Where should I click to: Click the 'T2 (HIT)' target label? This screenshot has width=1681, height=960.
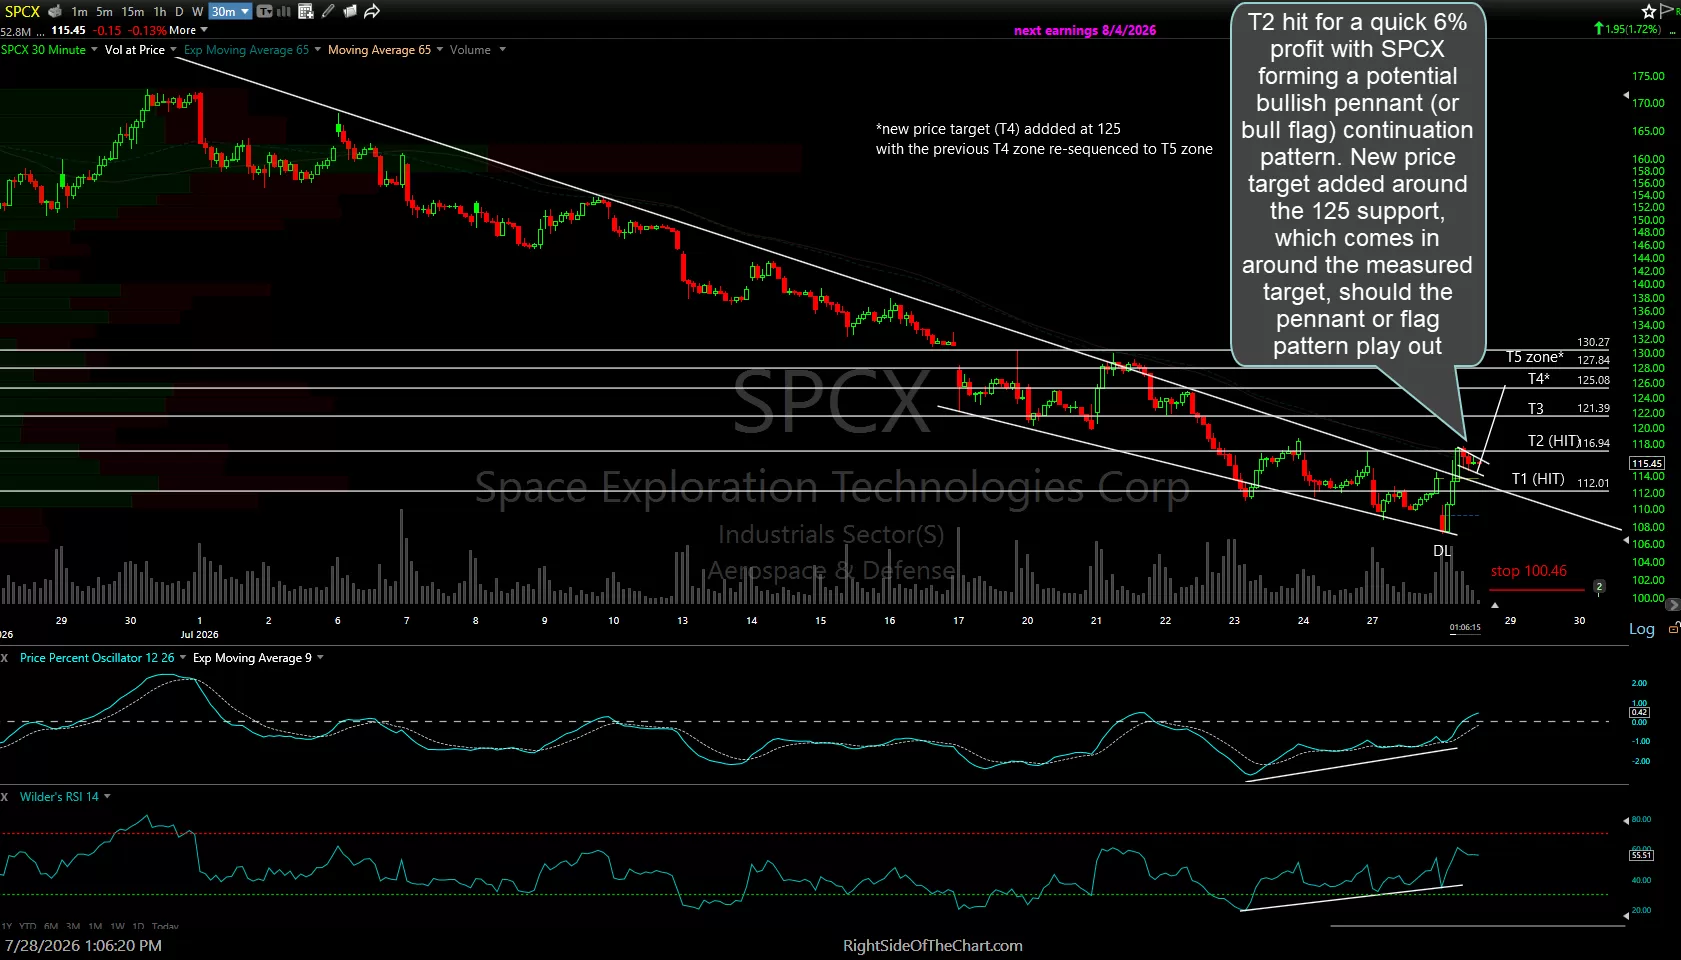[1554, 441]
